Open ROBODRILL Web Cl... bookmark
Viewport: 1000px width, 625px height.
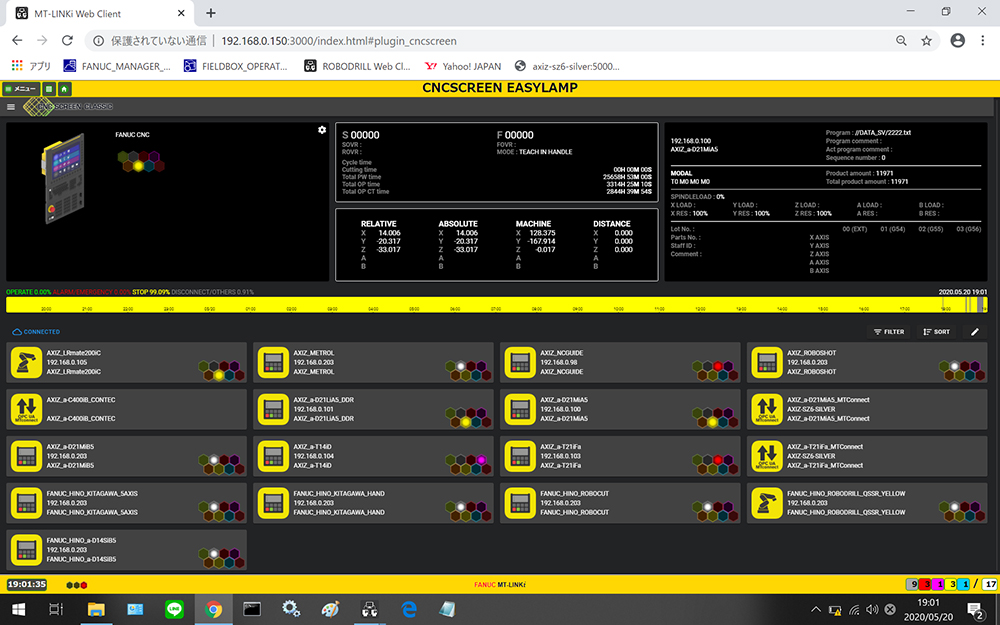[x=356, y=66]
